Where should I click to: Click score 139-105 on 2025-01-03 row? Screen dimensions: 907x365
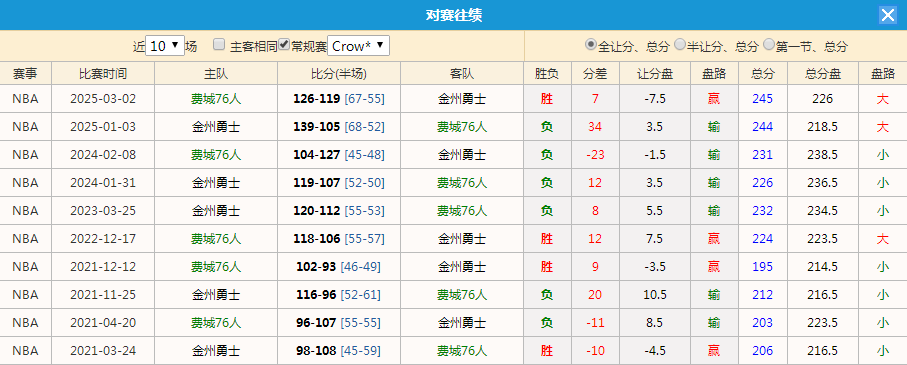pyautogui.click(x=316, y=127)
